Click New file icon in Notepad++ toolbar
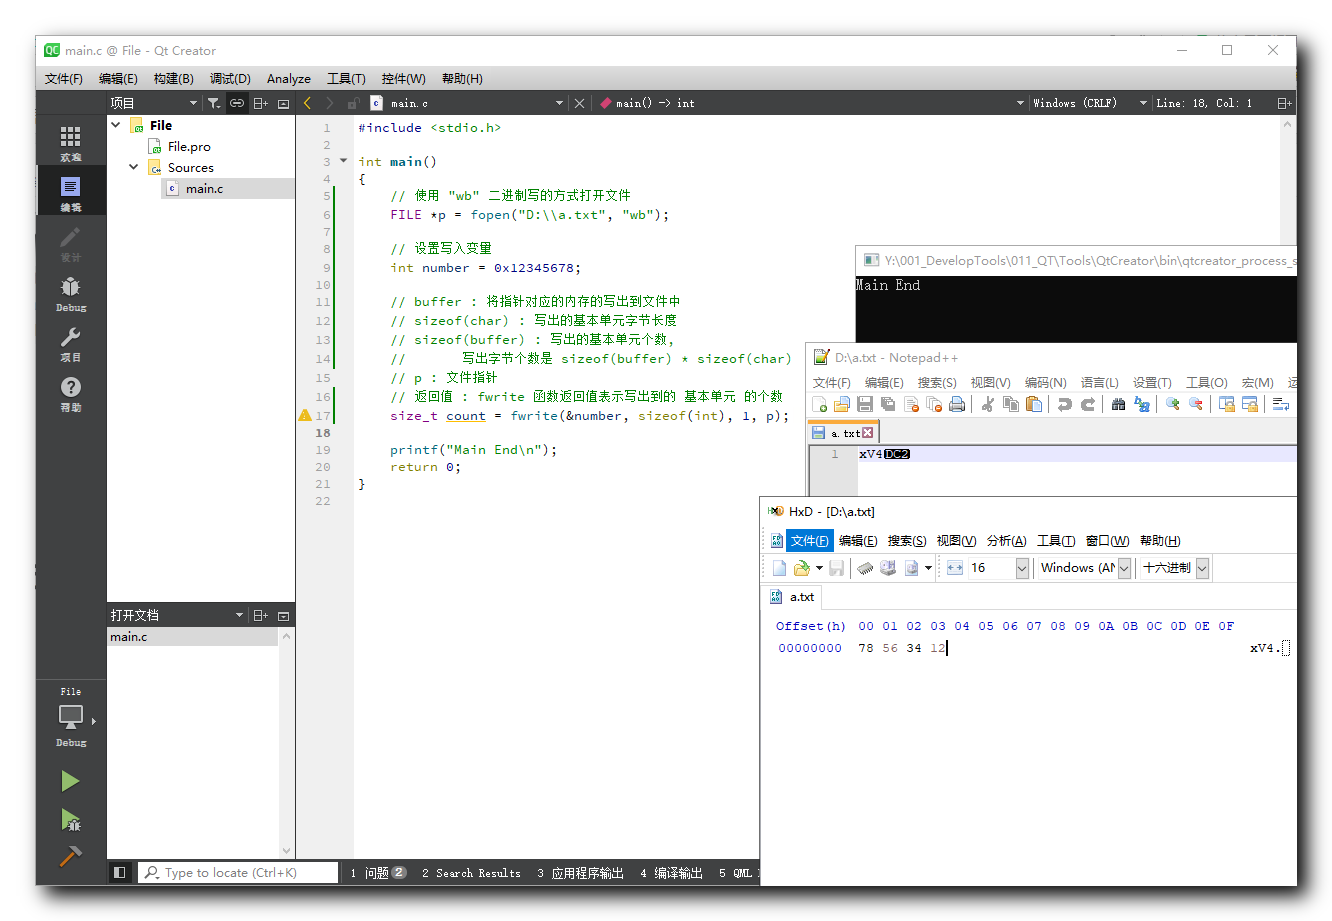The width and height of the screenshot is (1332, 921). (x=820, y=404)
